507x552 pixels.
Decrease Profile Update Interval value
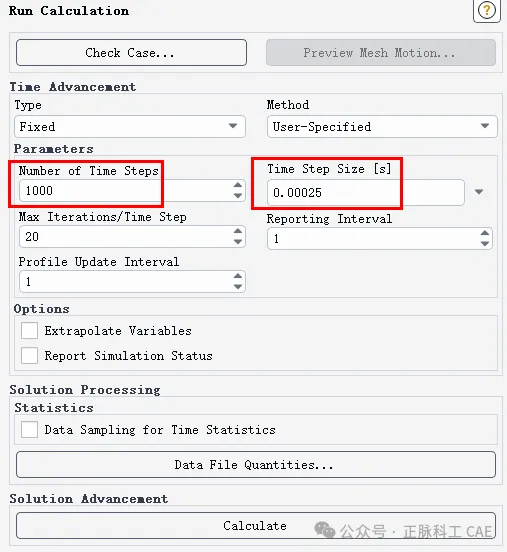(238, 287)
